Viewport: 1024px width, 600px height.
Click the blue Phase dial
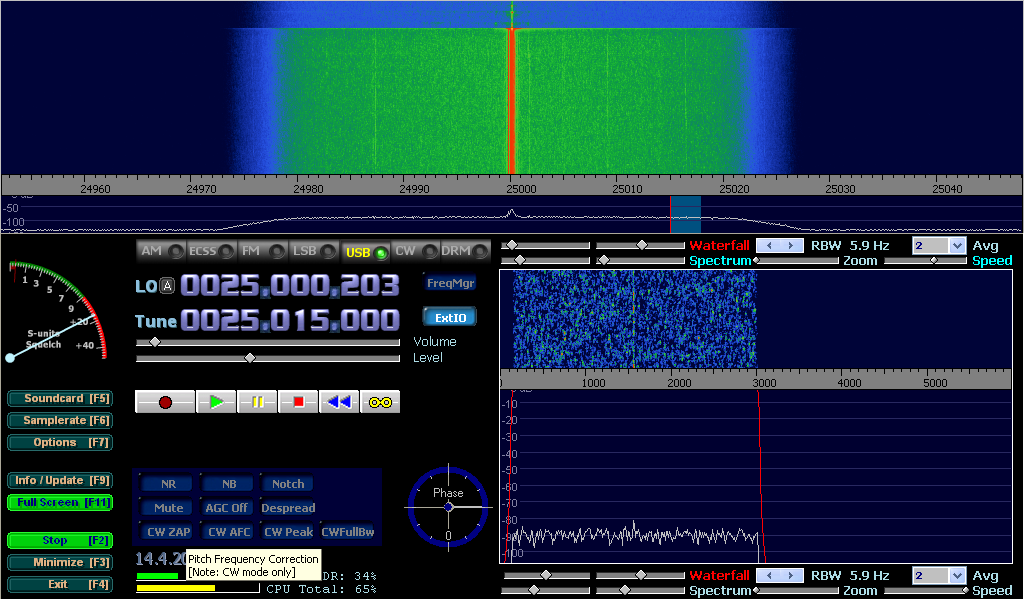tap(448, 507)
